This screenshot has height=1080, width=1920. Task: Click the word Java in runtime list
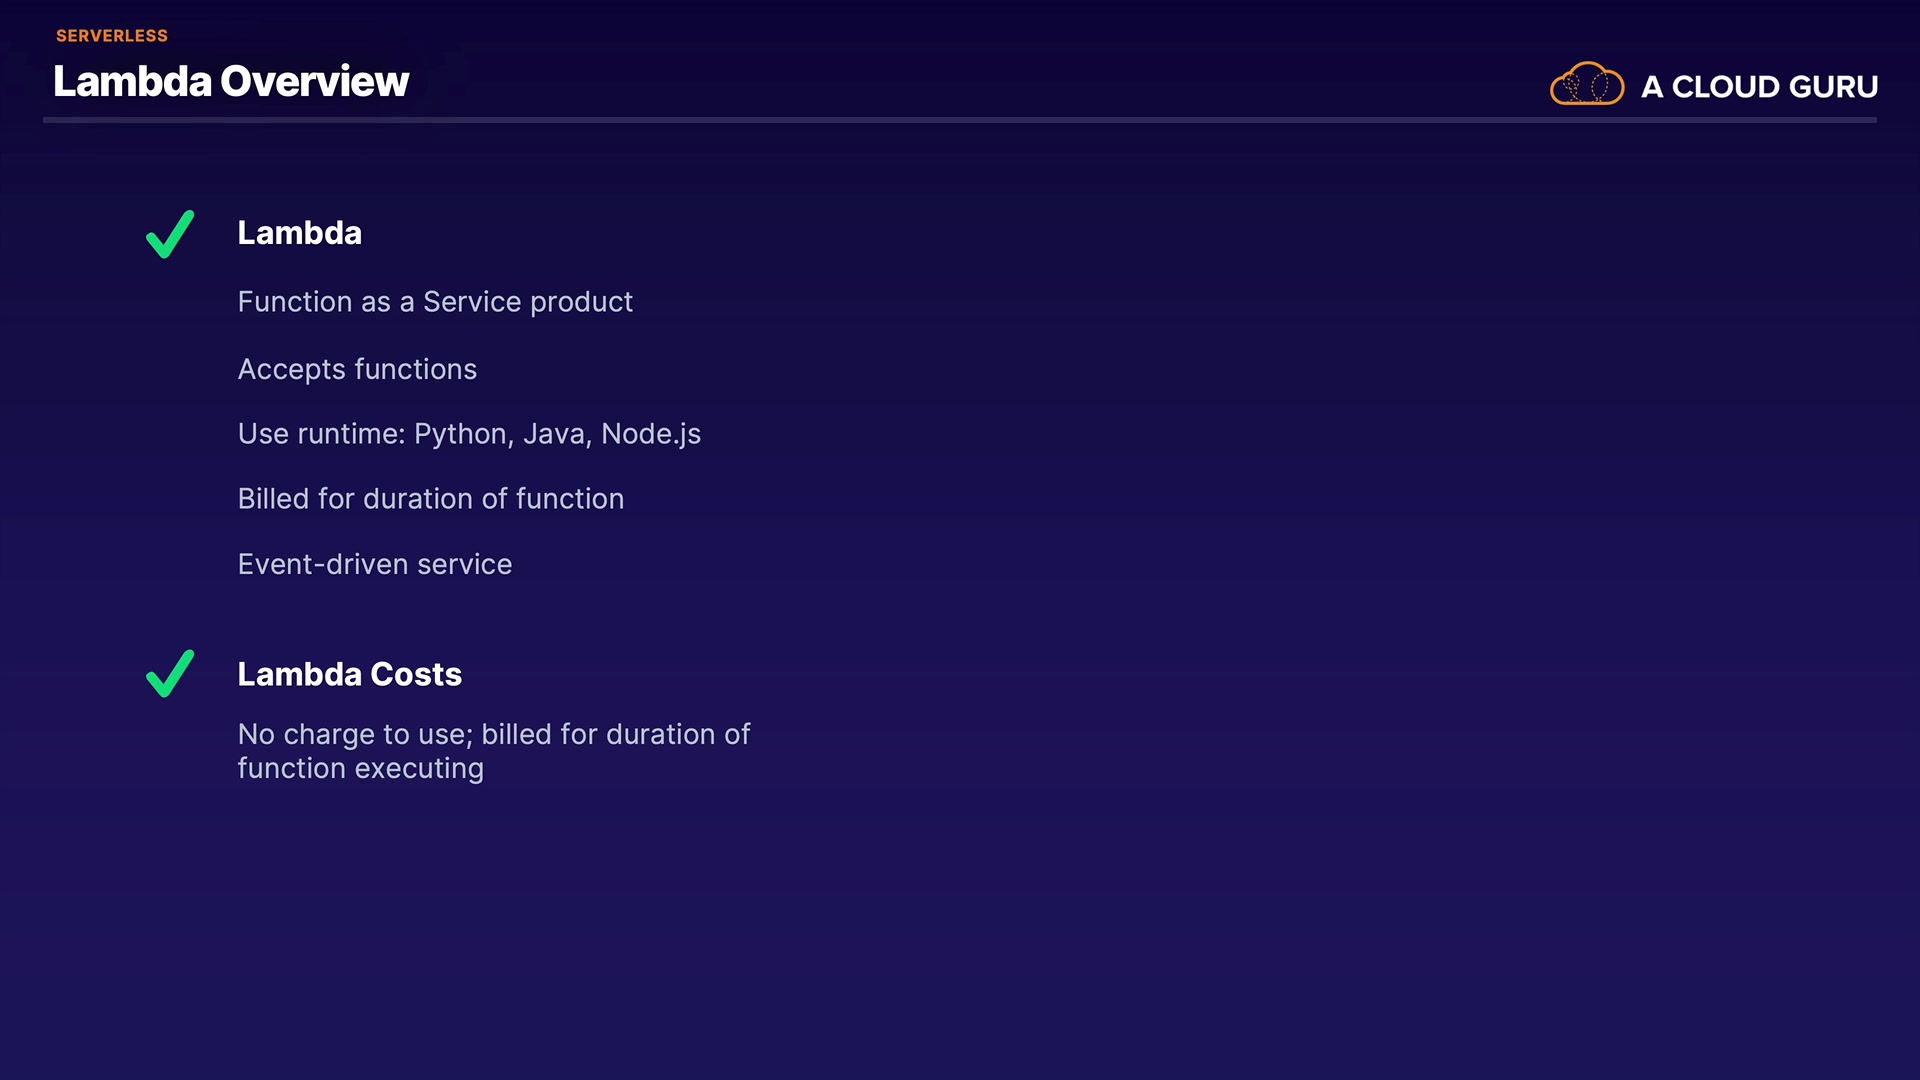tap(557, 434)
